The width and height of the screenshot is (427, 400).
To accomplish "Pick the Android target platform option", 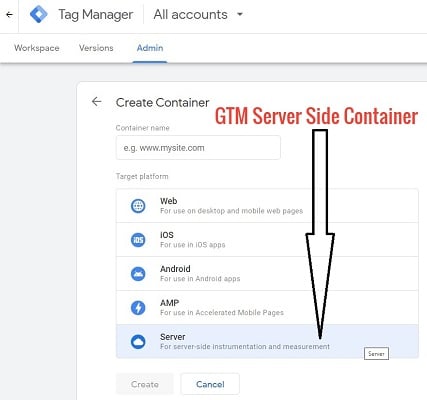I will click(x=267, y=274).
